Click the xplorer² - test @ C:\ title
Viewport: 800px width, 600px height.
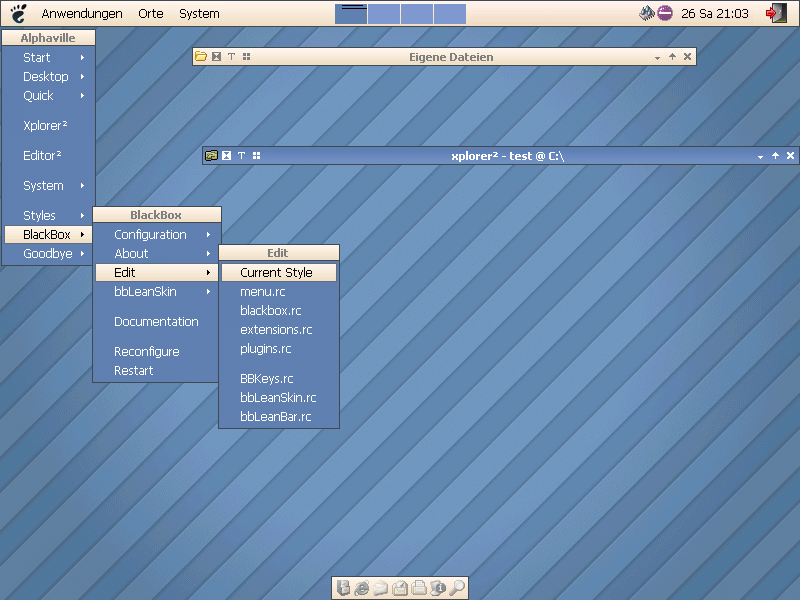508,156
